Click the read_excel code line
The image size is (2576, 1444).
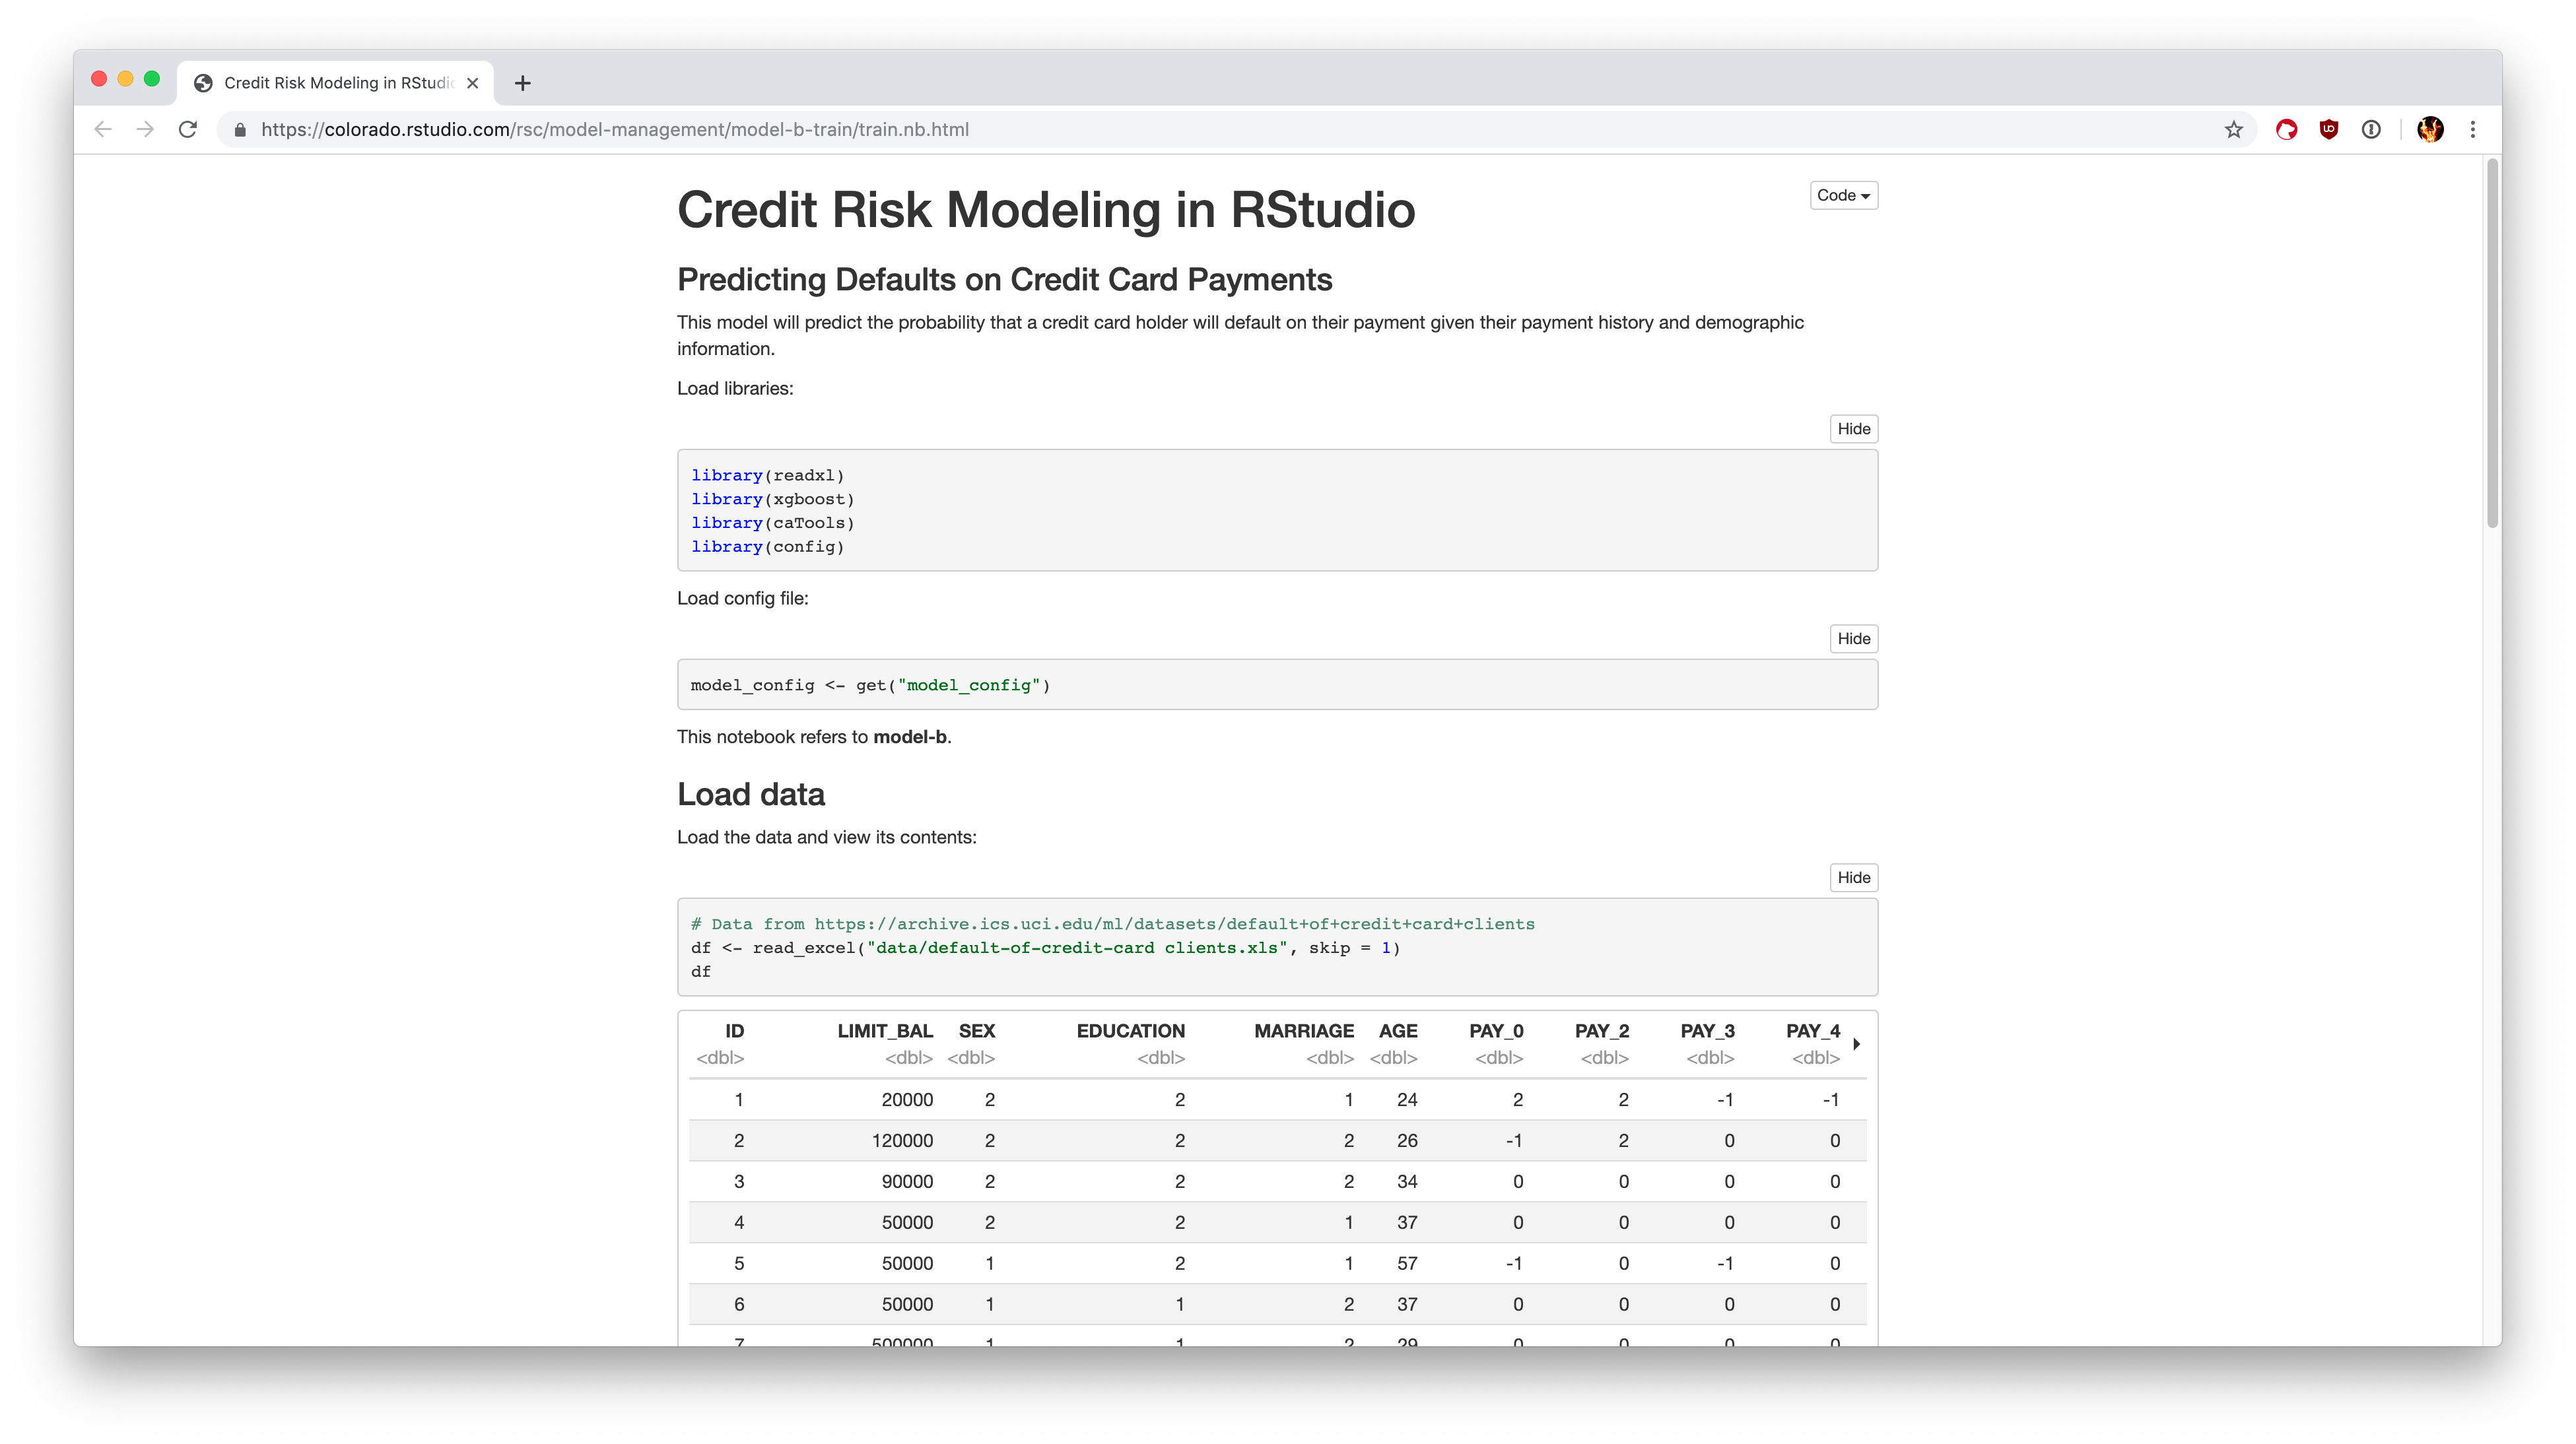(x=1045, y=948)
